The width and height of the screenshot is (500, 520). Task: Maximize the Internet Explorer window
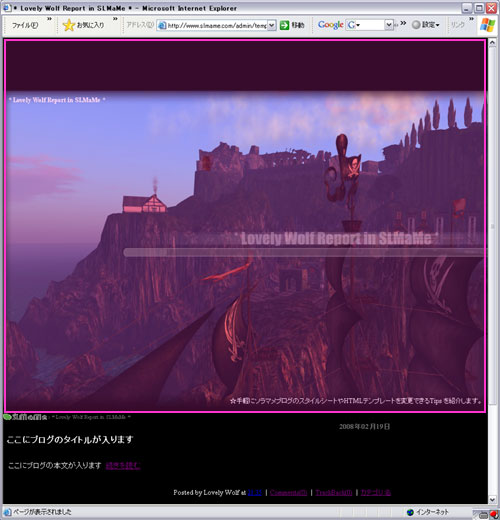point(479,8)
